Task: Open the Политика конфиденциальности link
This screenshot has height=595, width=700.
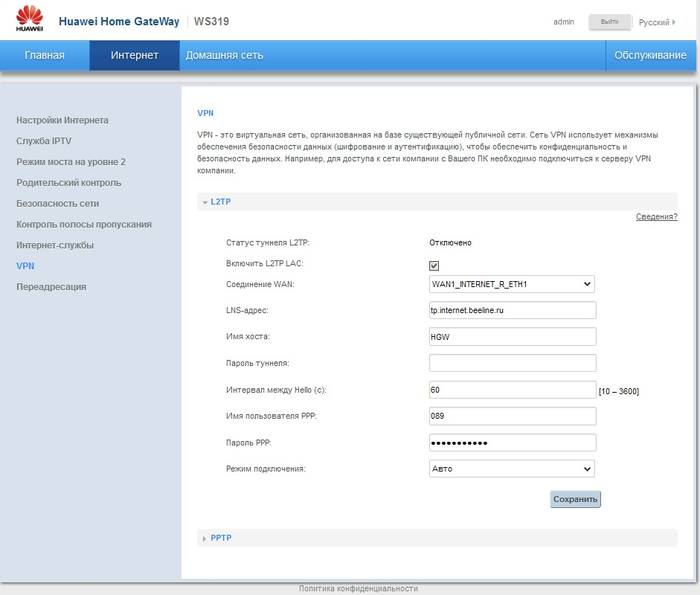Action: click(x=358, y=589)
